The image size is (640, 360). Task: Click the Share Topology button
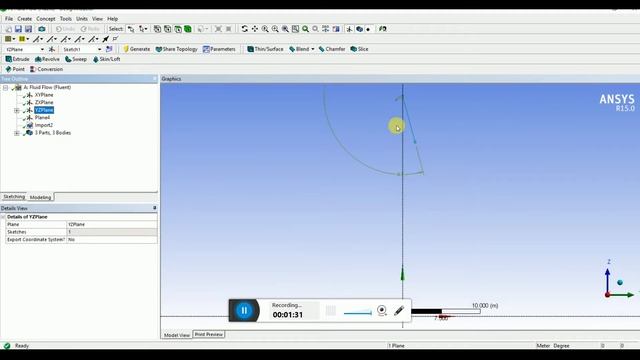[176, 49]
